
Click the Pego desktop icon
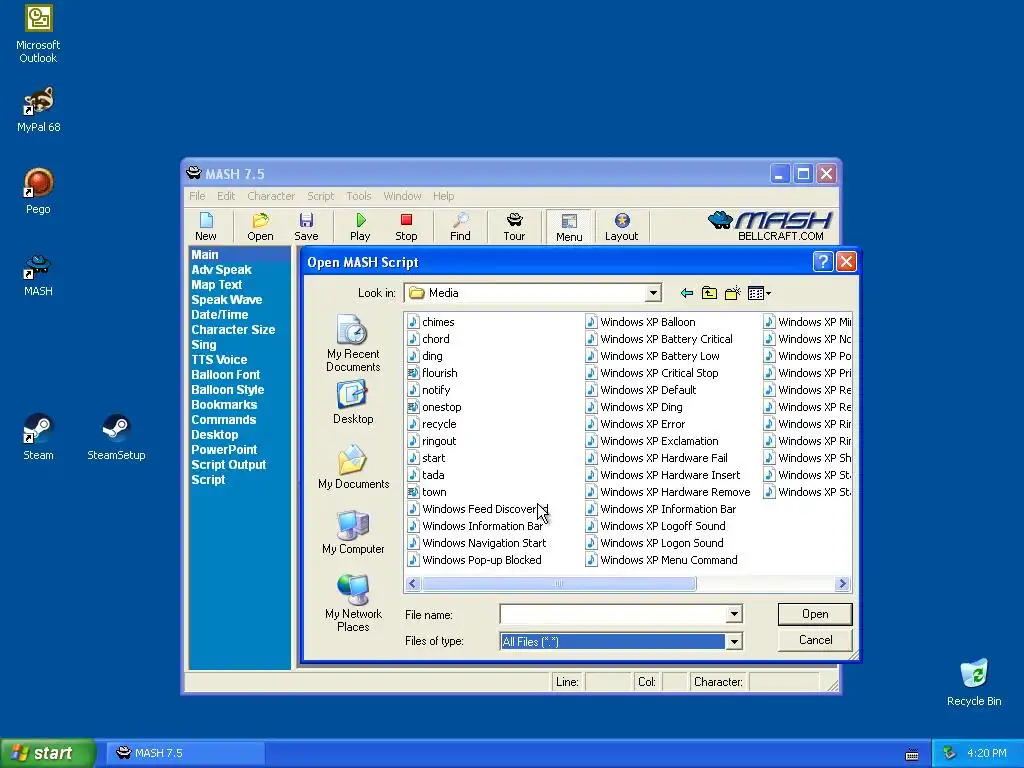click(x=38, y=191)
